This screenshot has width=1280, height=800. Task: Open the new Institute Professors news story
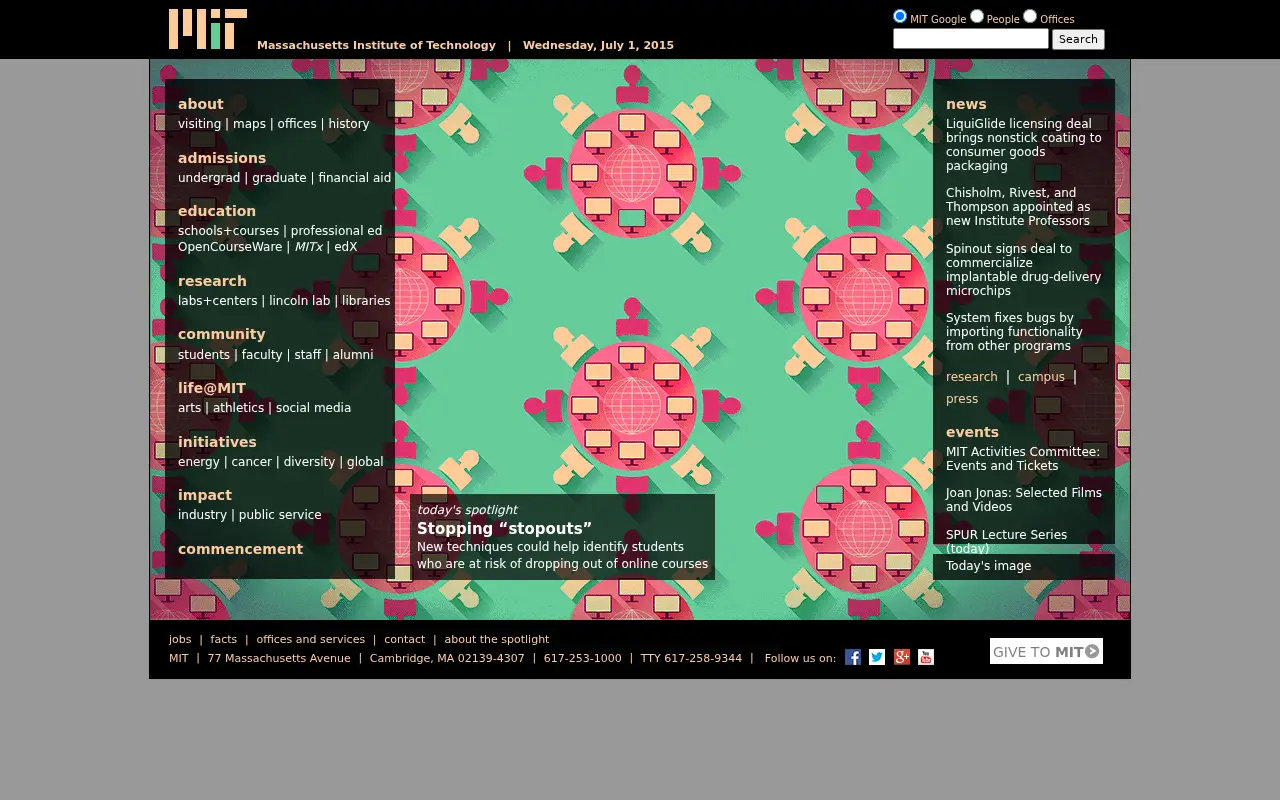click(x=1018, y=207)
